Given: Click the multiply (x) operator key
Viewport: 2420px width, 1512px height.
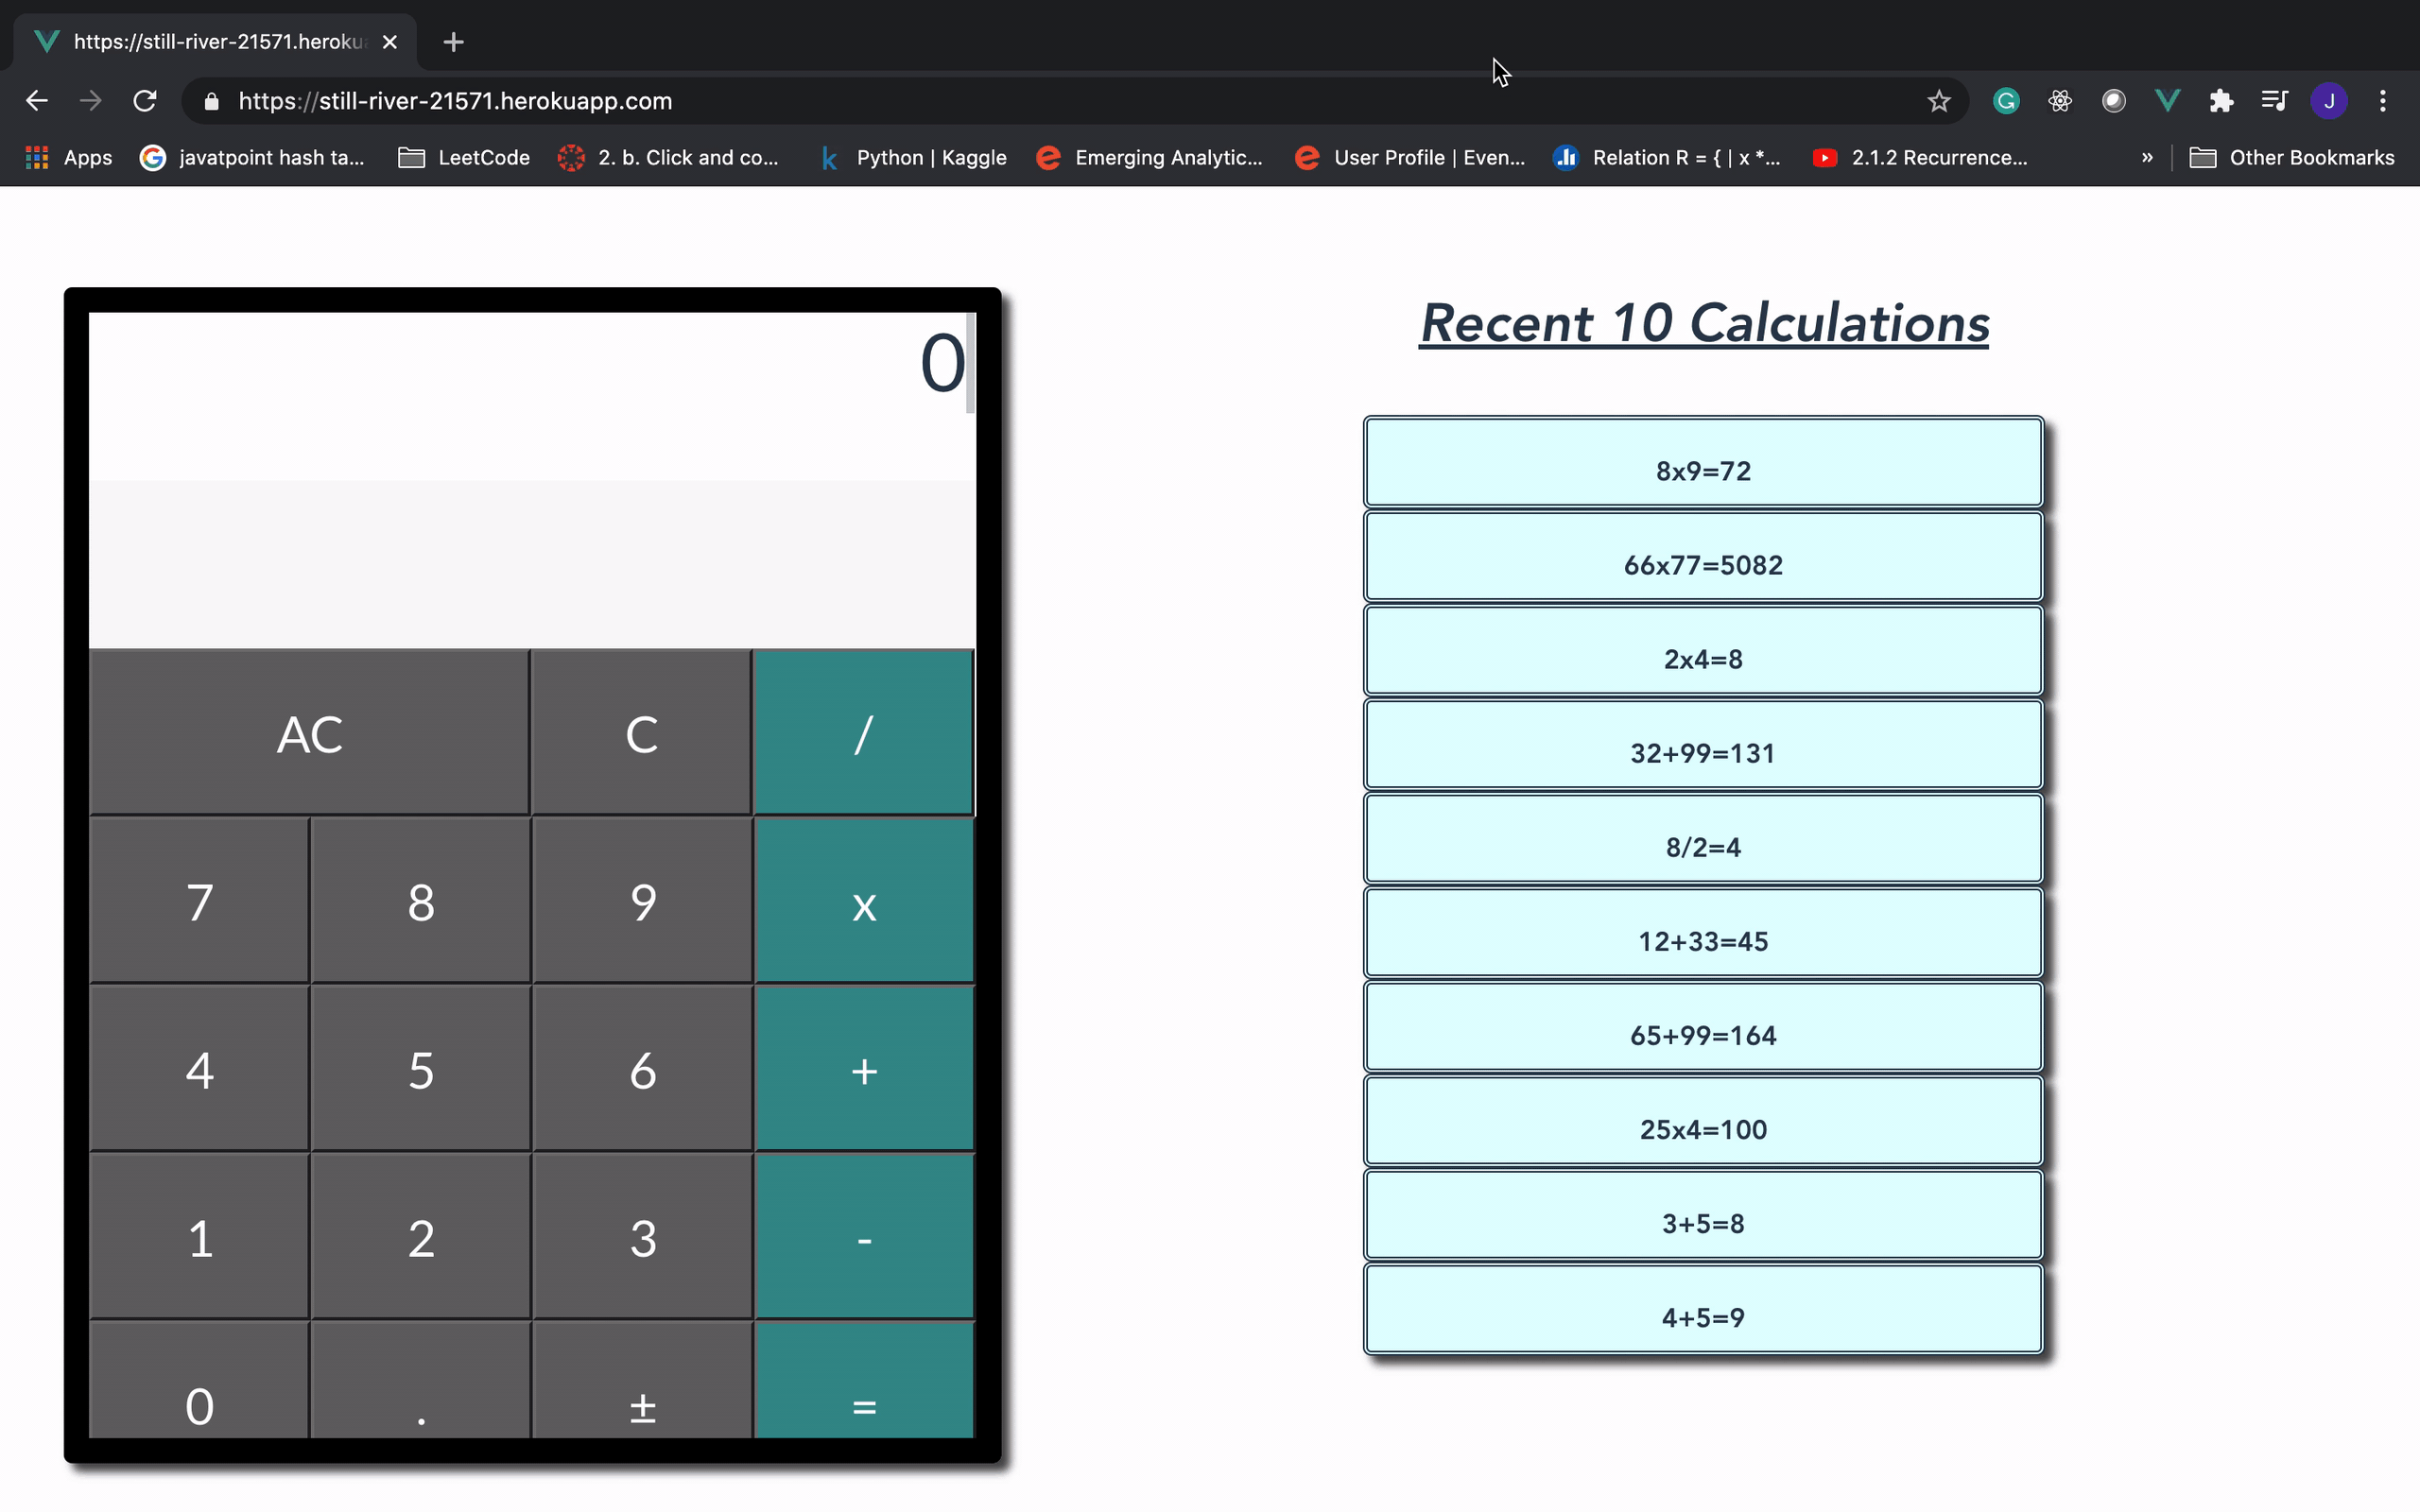Looking at the screenshot, I should 863,901.
